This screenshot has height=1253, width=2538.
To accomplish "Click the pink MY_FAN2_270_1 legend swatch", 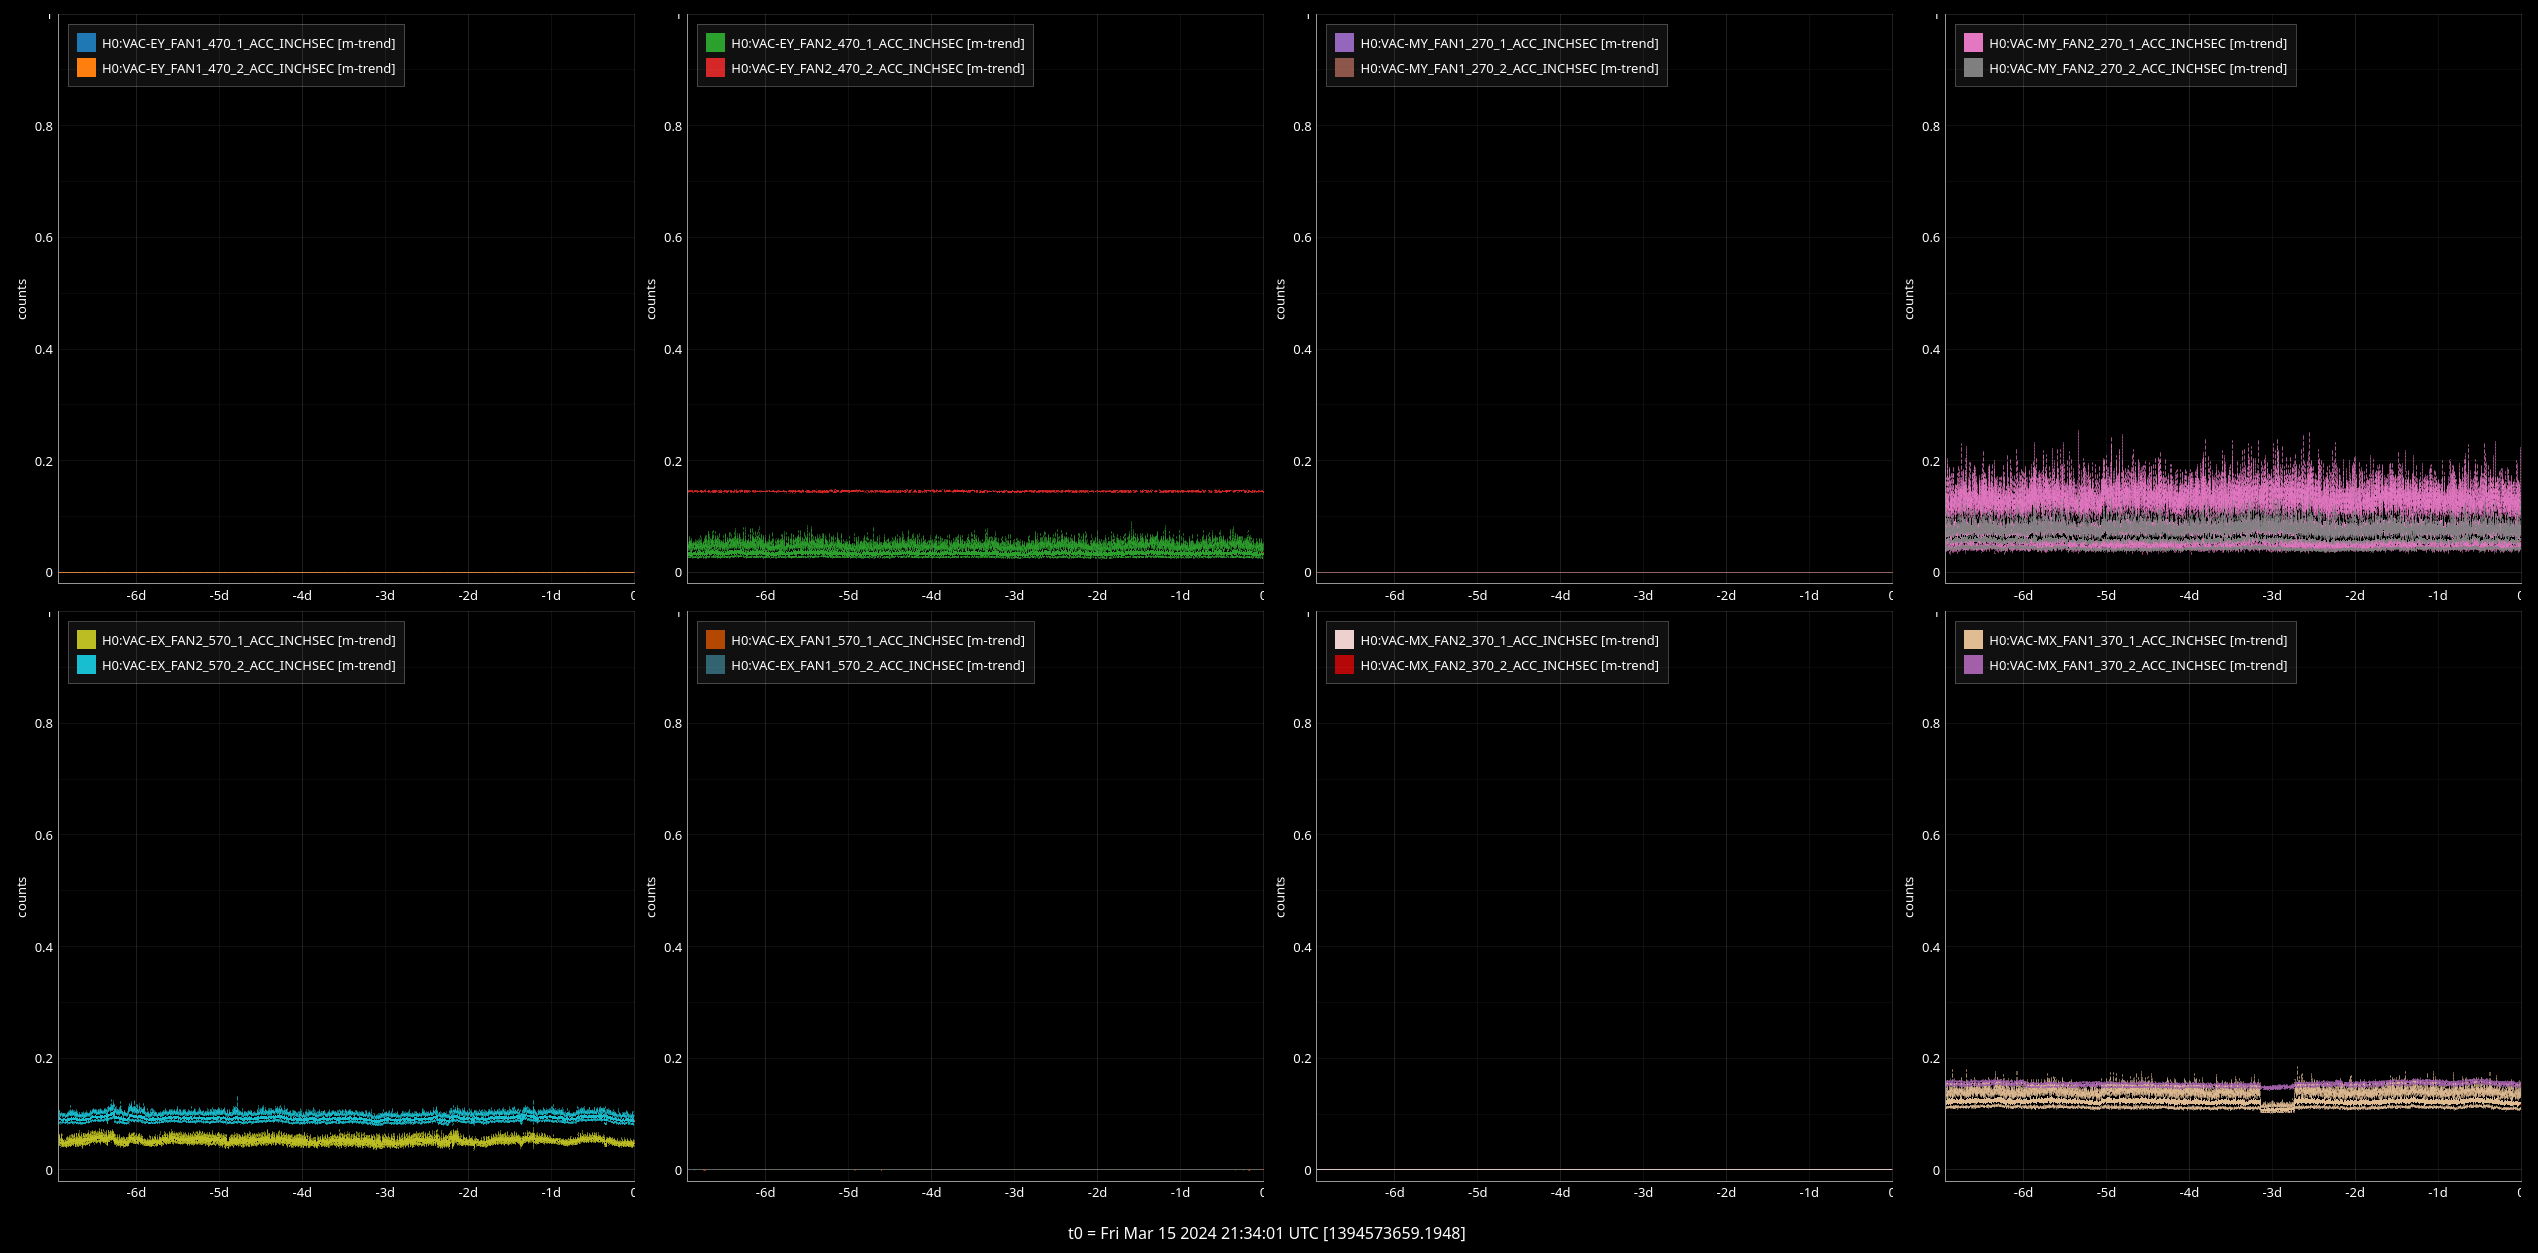I will pyautogui.click(x=1973, y=43).
